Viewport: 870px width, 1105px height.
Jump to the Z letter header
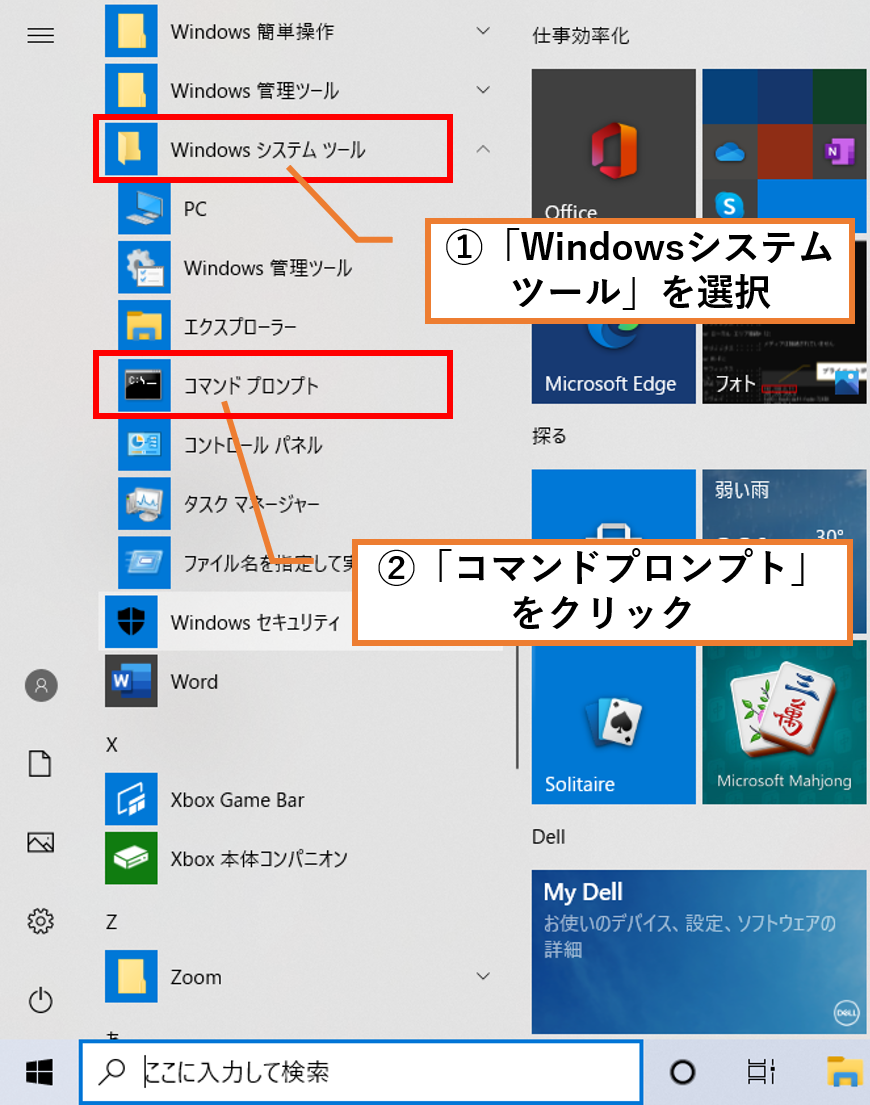[x=111, y=922]
